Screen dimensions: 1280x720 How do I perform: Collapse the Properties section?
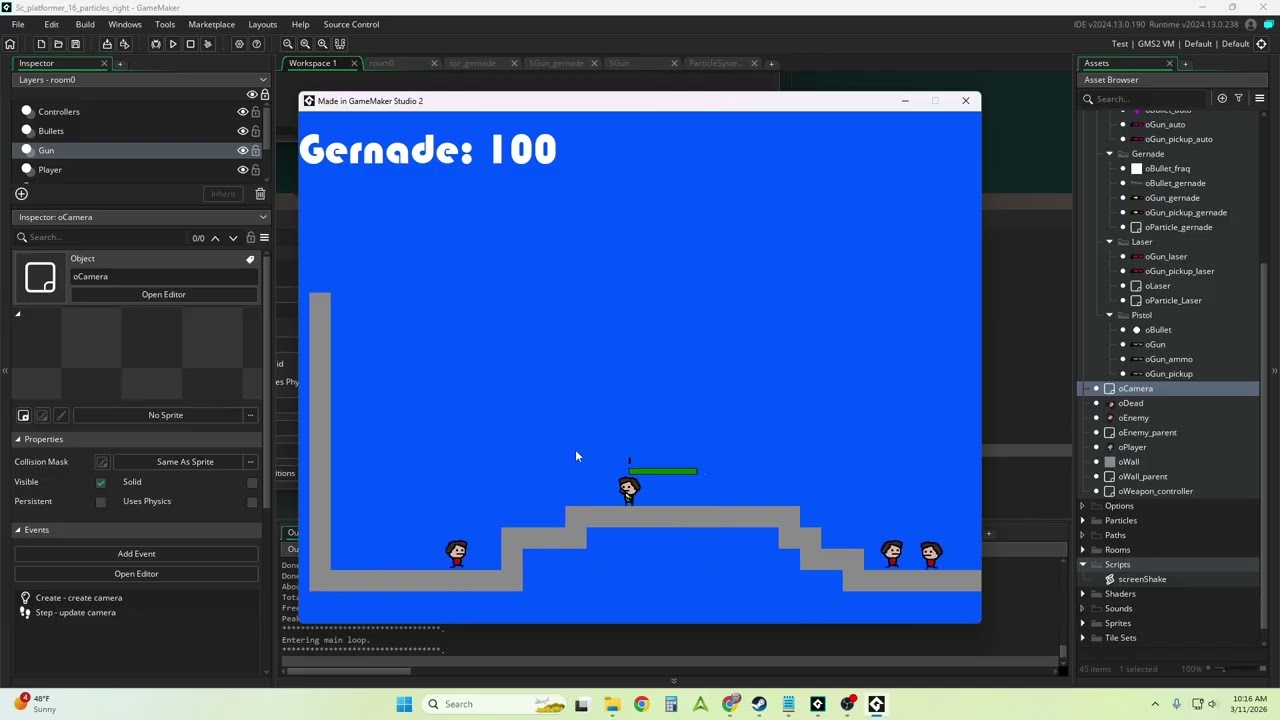17,440
